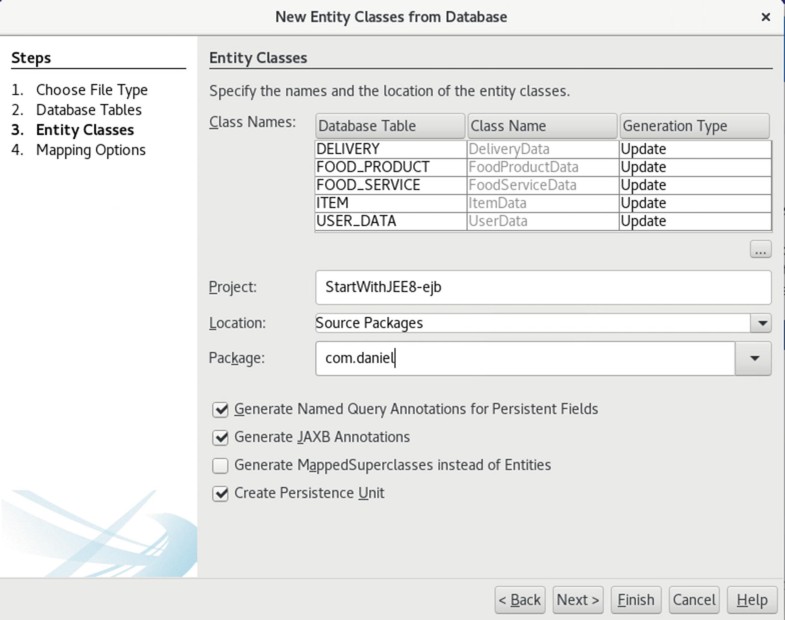
Task: Click the Mapping Options step
Action: (91, 150)
